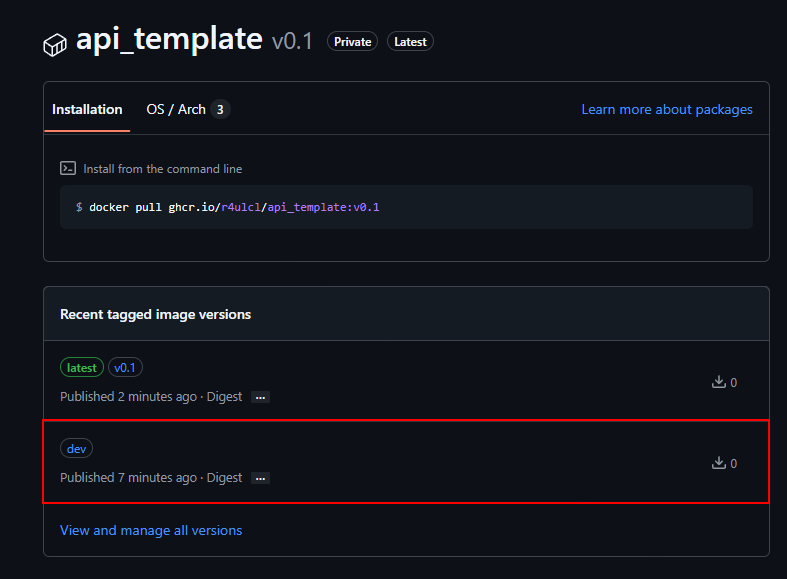Click the Private badge next to title

click(x=352, y=42)
